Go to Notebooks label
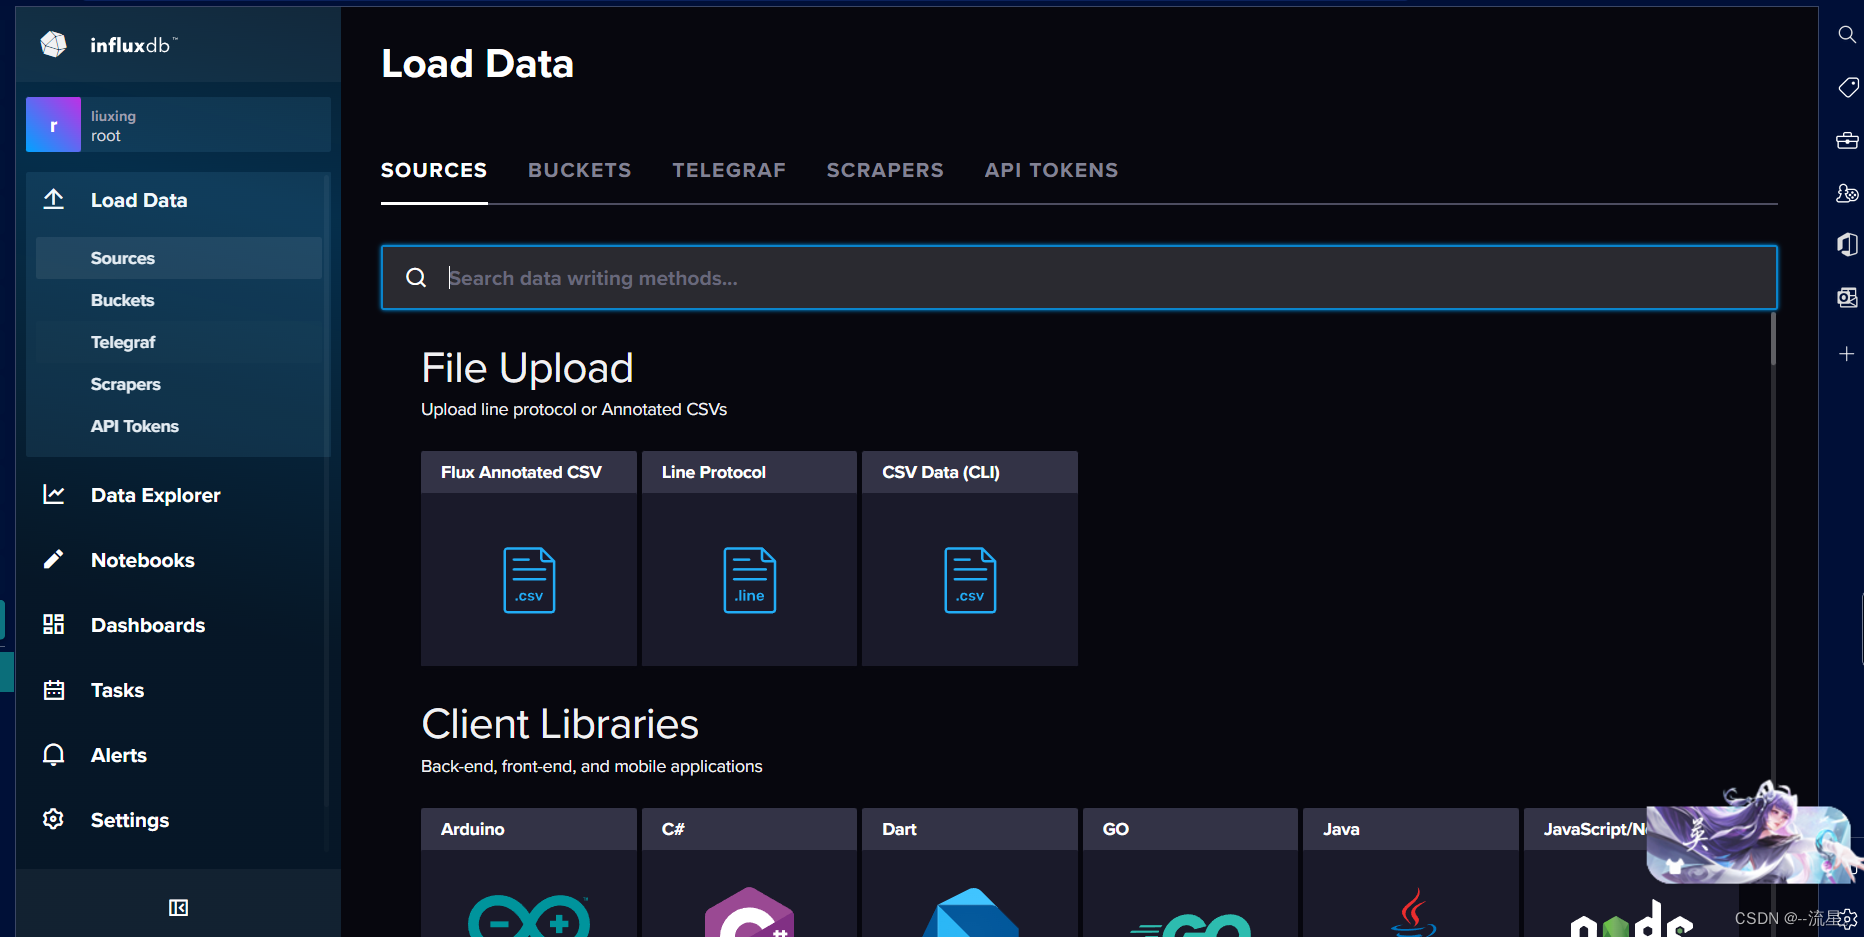This screenshot has height=937, width=1864. coord(143,560)
